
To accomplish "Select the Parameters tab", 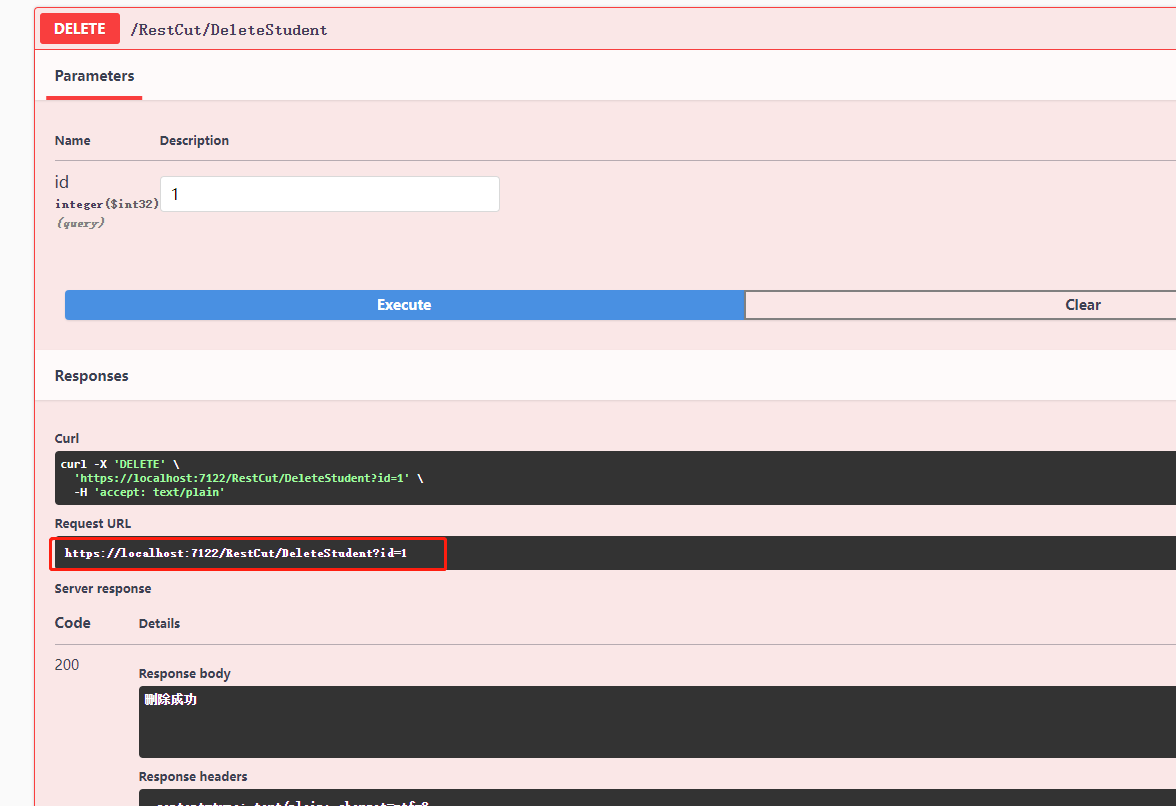I will point(94,76).
